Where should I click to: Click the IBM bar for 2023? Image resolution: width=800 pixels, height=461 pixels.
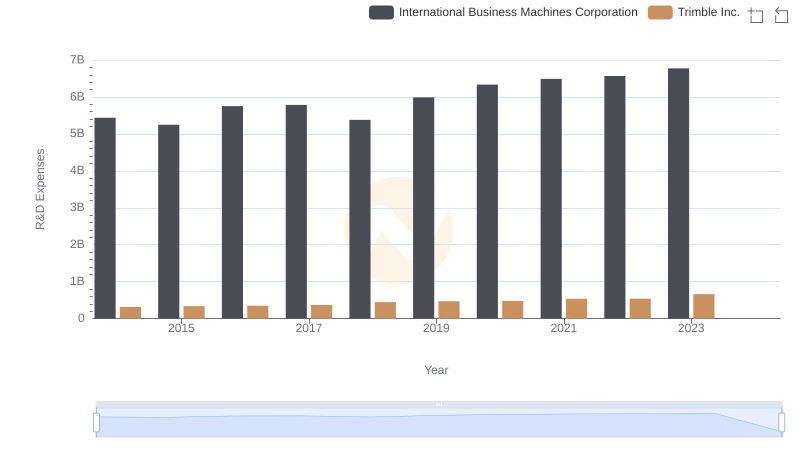point(678,193)
